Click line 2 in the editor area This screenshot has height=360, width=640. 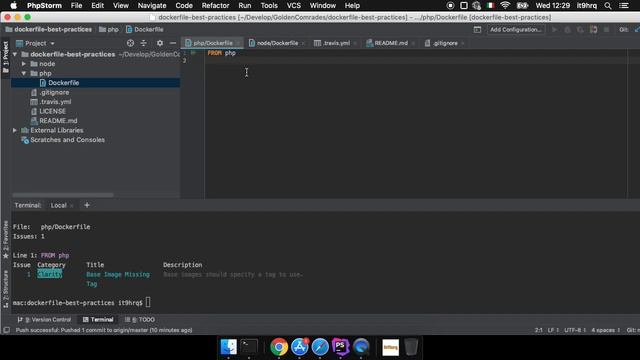point(416,61)
